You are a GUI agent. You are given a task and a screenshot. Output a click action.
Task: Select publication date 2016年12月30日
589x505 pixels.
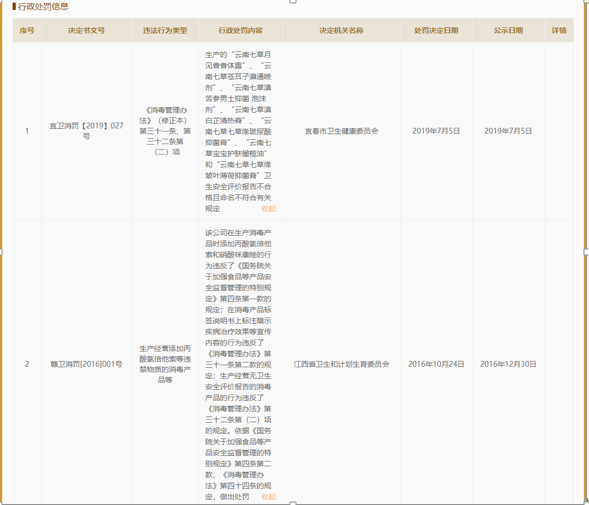[x=508, y=364]
